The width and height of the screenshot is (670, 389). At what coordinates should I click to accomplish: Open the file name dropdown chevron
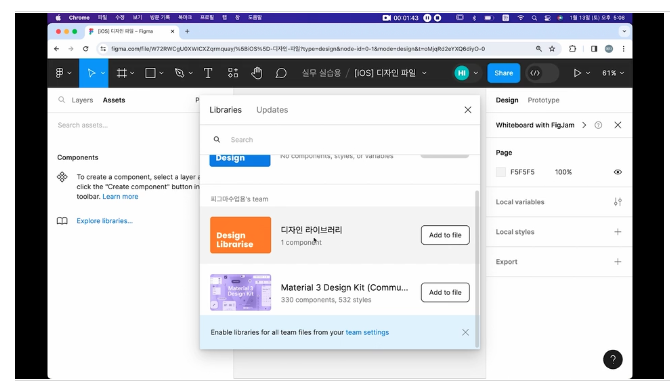pos(424,73)
